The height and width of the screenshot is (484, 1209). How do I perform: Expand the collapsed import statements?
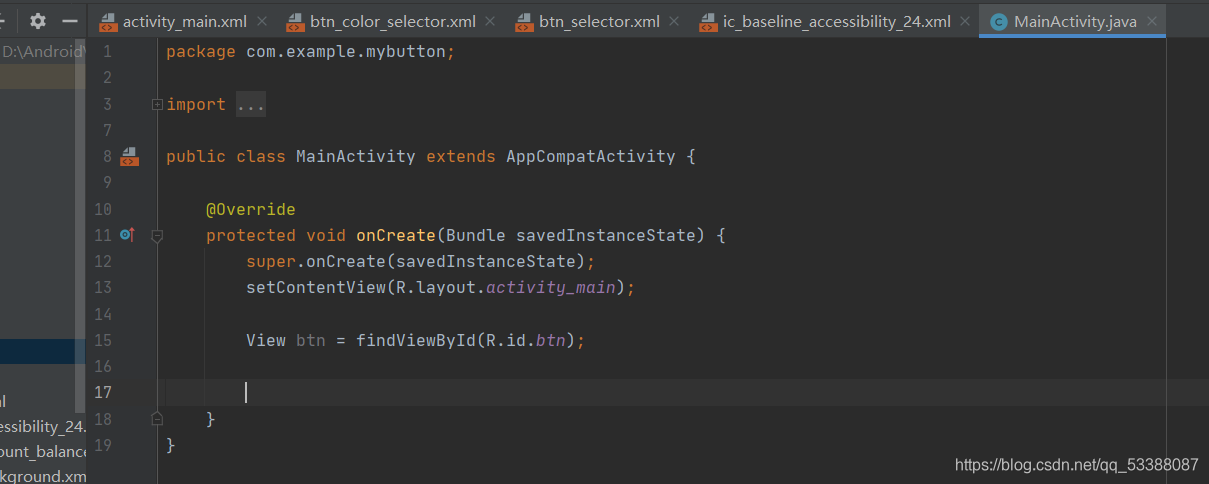coord(156,104)
